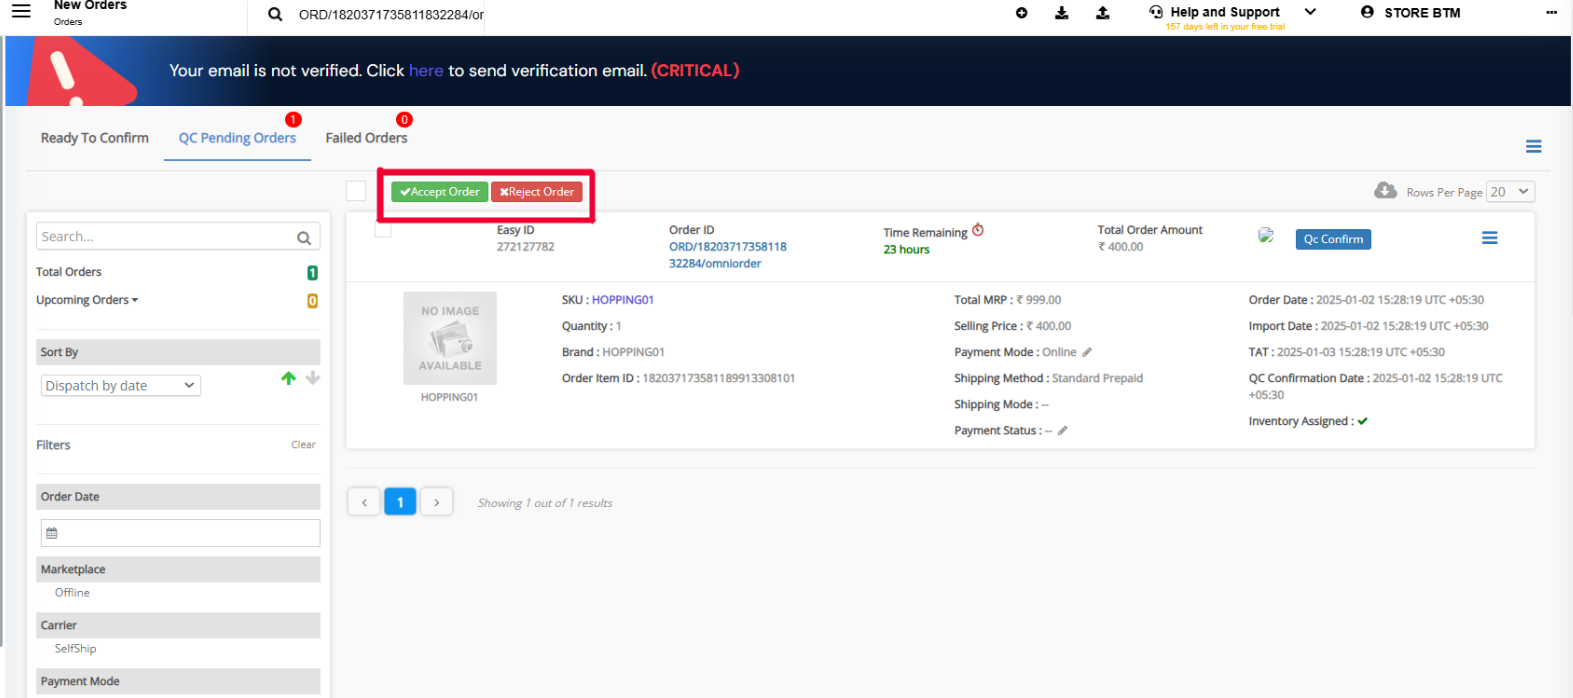1573x698 pixels.
Task: Click the headset Help and Support icon
Action: (x=1156, y=12)
